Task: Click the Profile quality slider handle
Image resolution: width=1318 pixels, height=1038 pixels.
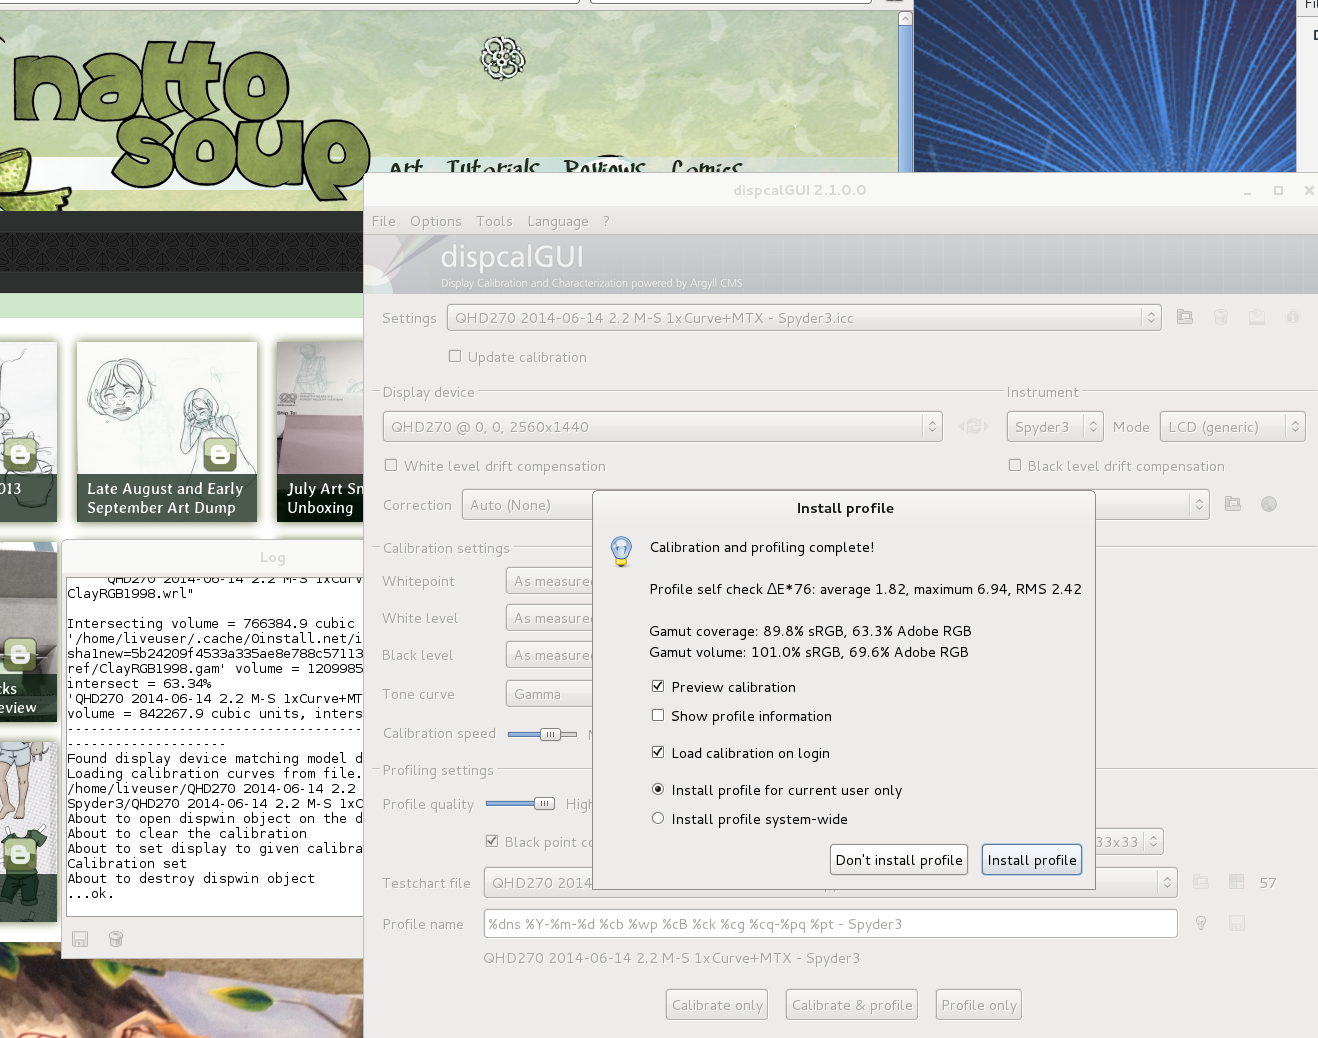Action: click(x=544, y=803)
